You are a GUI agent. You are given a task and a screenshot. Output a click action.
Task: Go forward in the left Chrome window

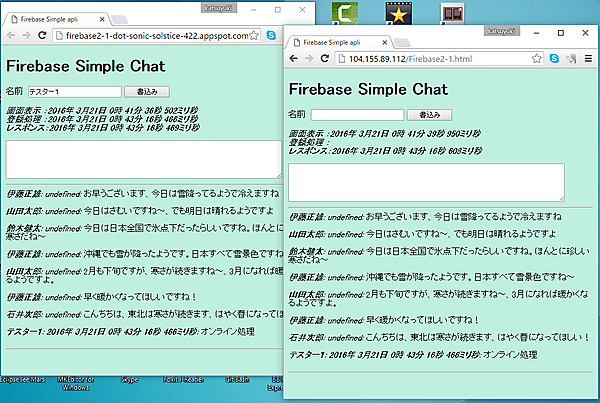point(26,36)
